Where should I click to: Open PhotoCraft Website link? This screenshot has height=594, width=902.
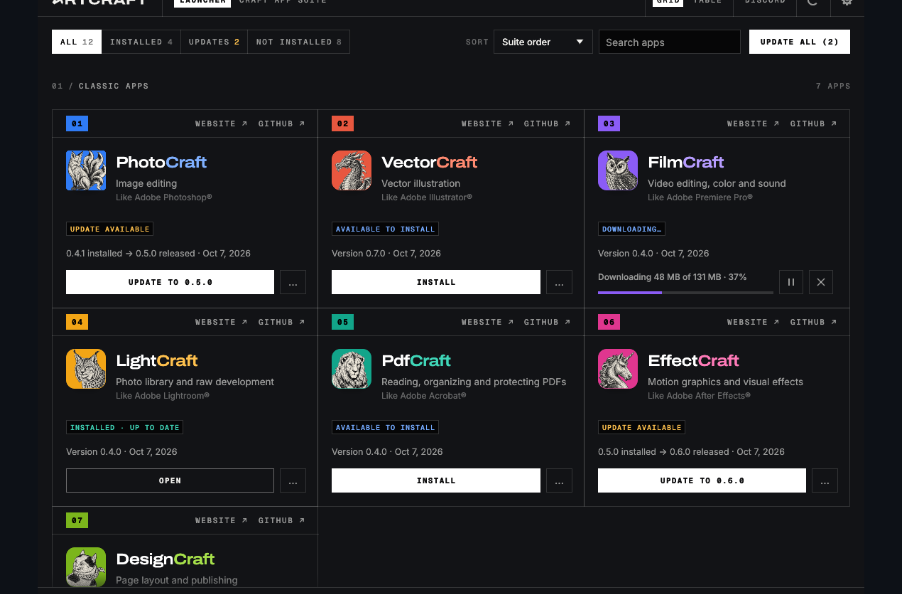[221, 124]
